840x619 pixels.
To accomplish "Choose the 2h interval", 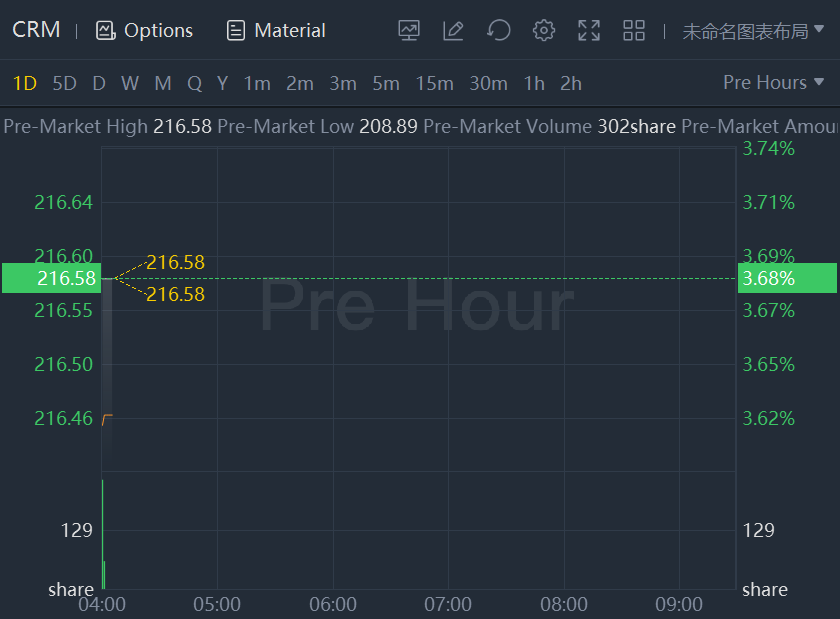I will click(x=571, y=83).
